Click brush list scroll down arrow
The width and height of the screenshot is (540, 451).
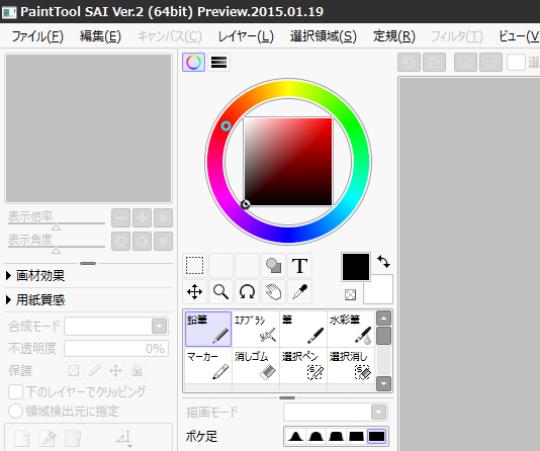[384, 384]
